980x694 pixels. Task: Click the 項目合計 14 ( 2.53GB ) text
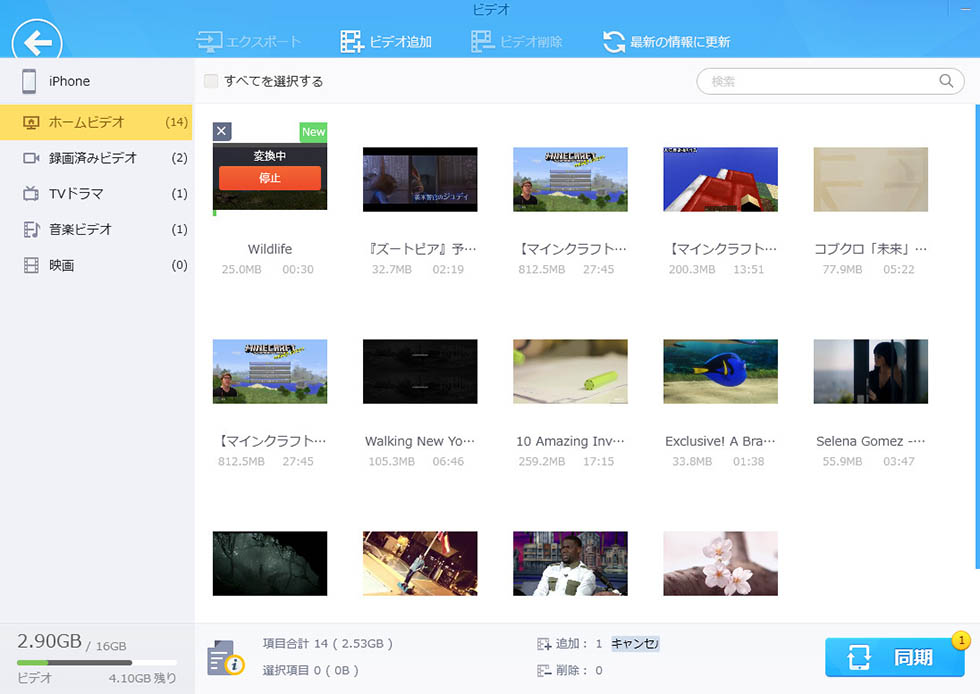[x=328, y=643]
